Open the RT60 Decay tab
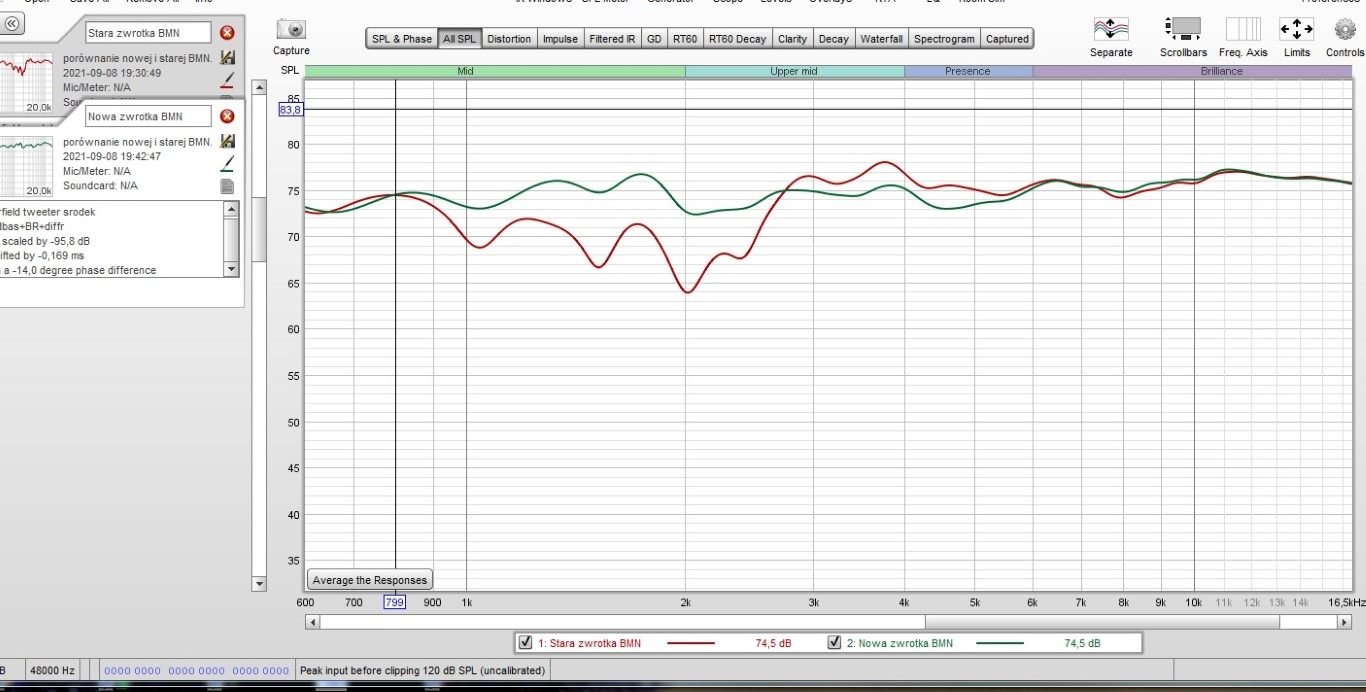The height and width of the screenshot is (692, 1366). pyautogui.click(x=737, y=39)
